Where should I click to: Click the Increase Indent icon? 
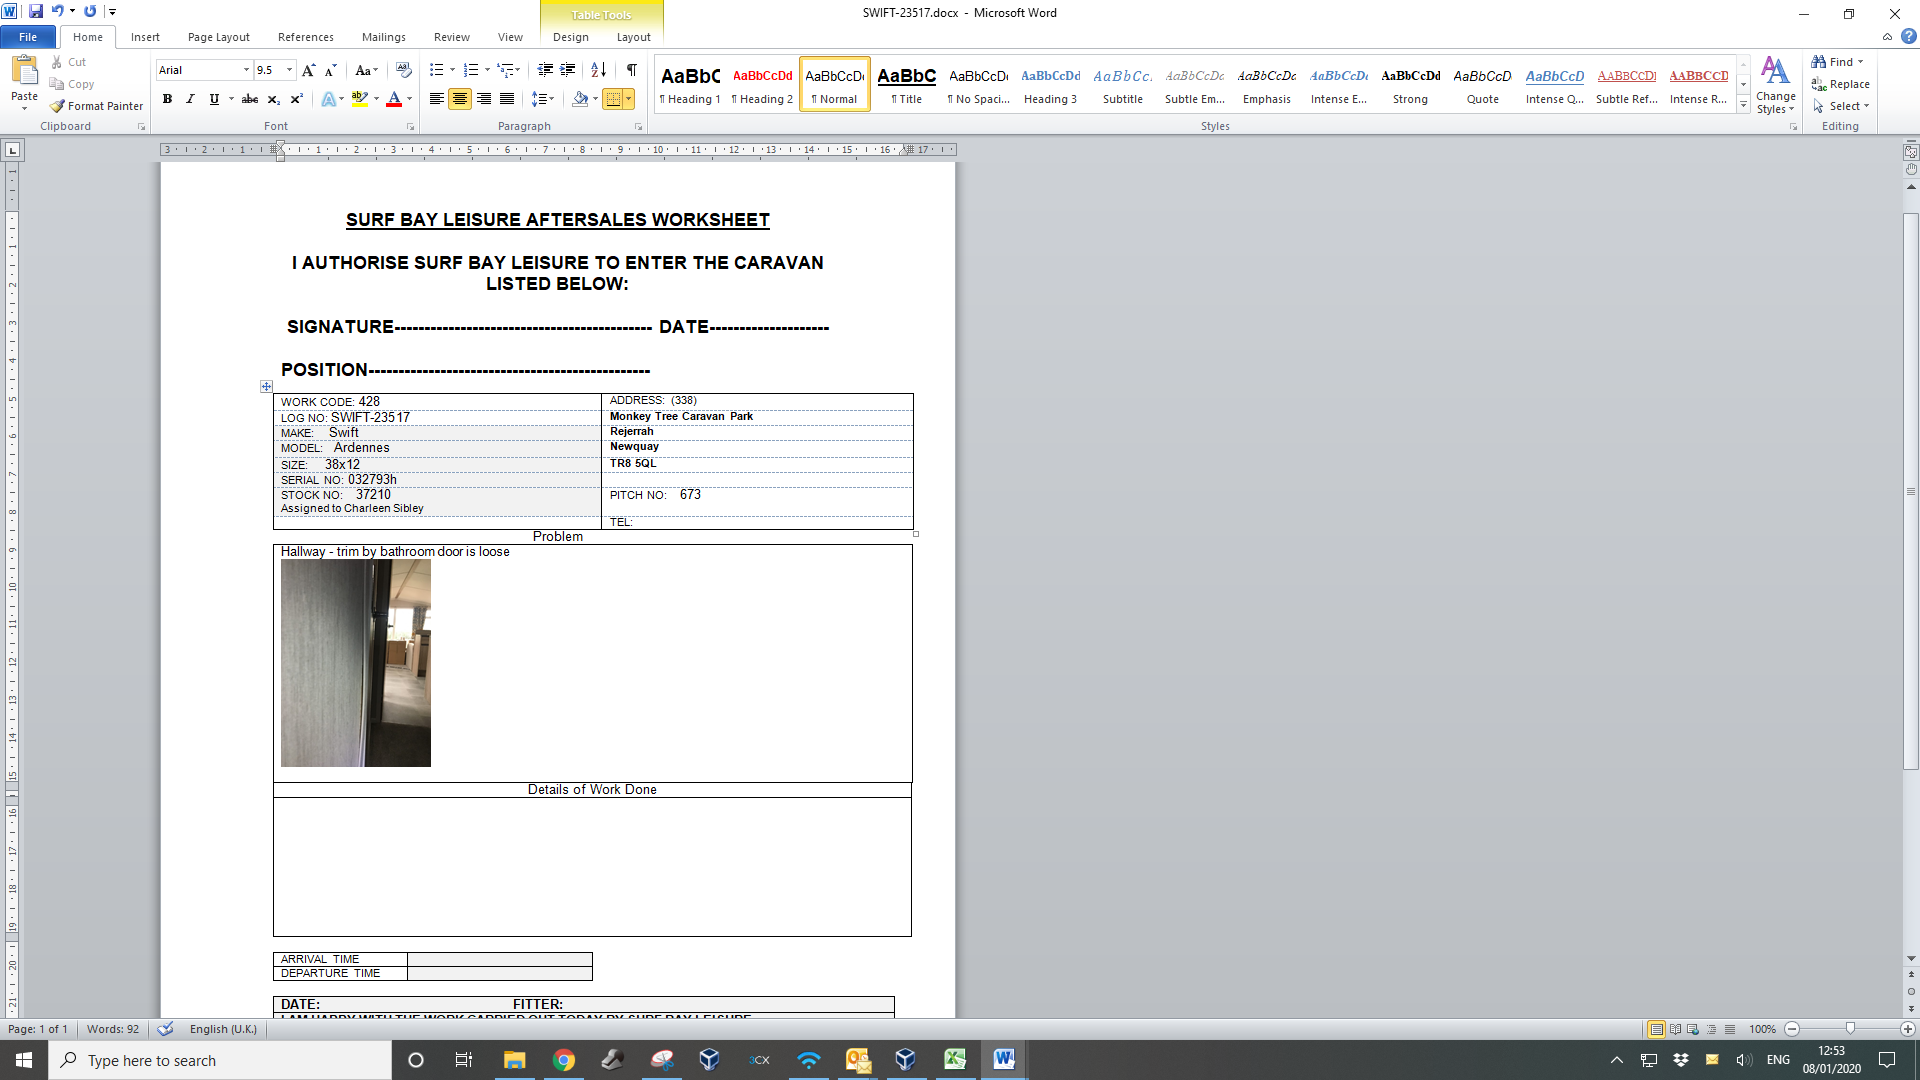(568, 70)
